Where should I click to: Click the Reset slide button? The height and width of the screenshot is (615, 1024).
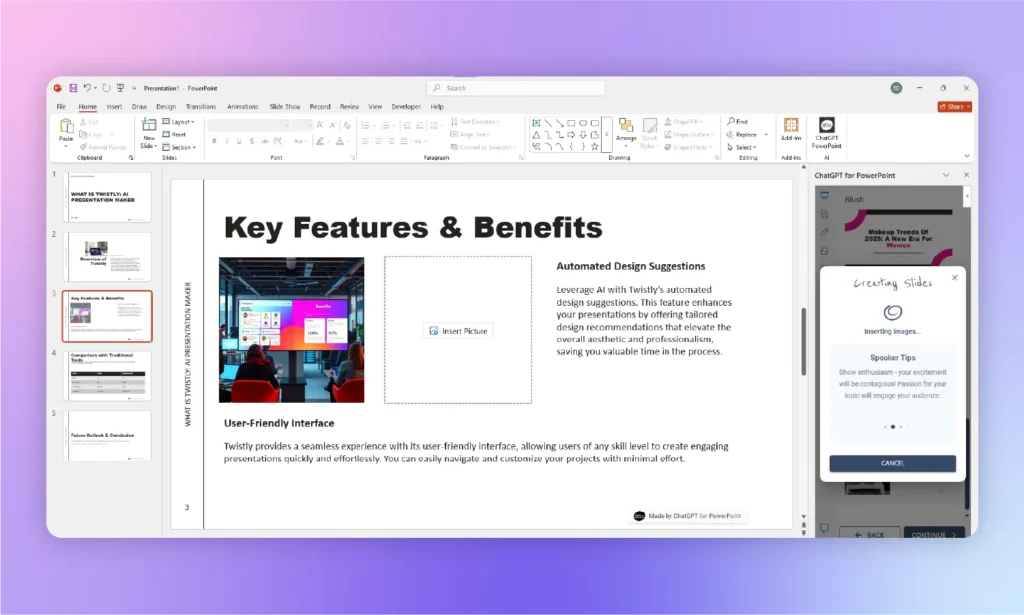coord(174,134)
